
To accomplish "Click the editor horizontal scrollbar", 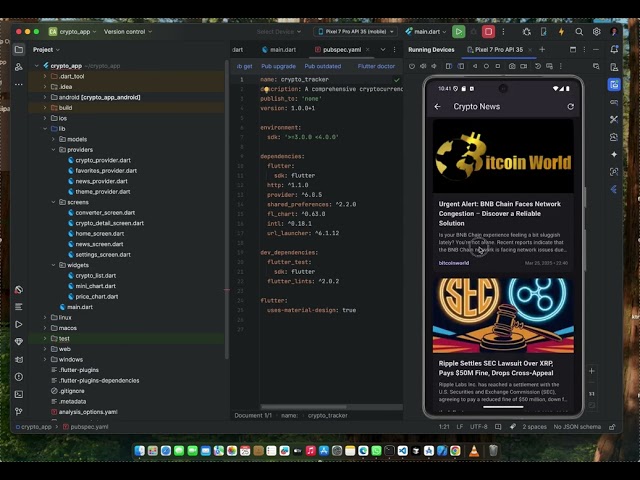I will tap(304, 407).
